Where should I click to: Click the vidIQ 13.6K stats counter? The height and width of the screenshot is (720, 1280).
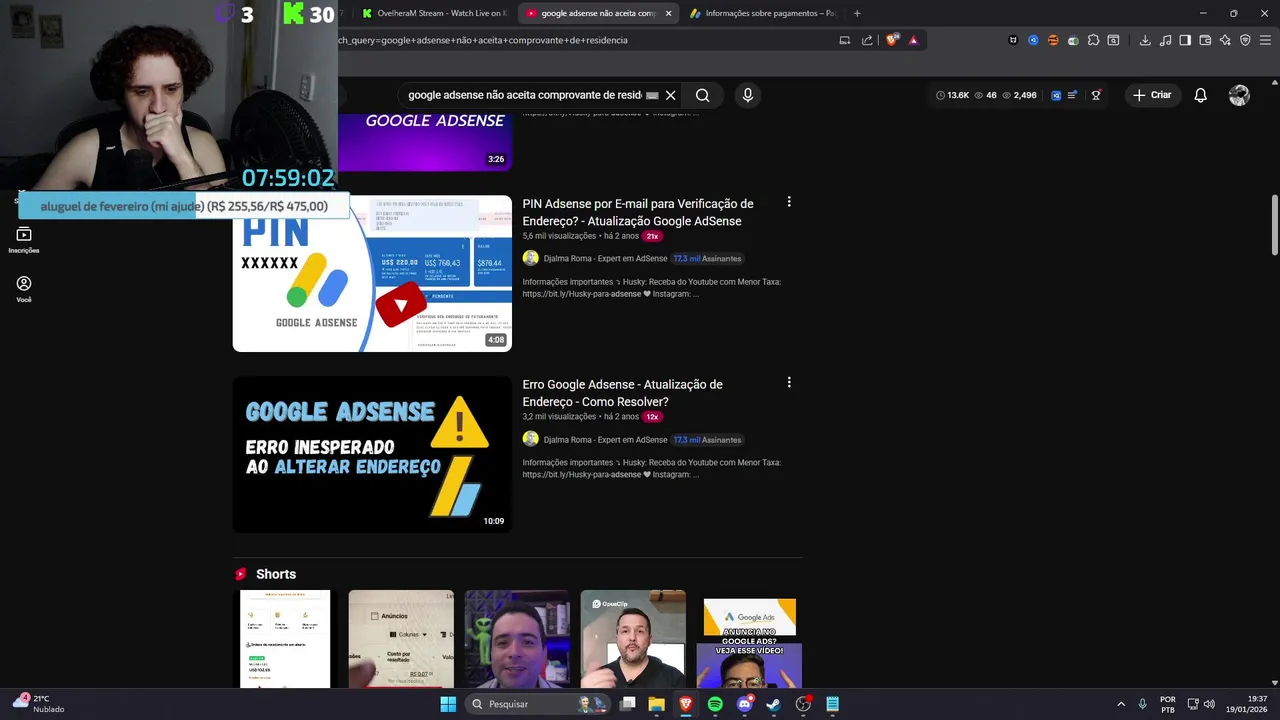coord(953,95)
